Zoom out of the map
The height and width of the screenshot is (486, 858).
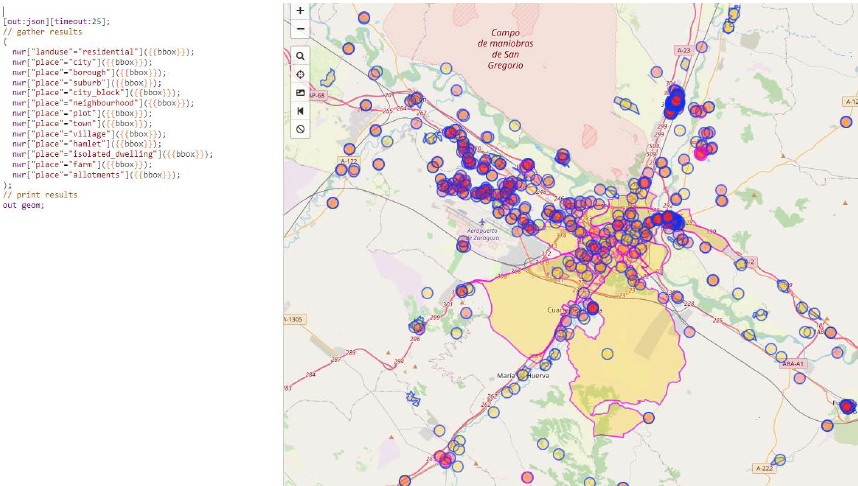click(x=300, y=29)
